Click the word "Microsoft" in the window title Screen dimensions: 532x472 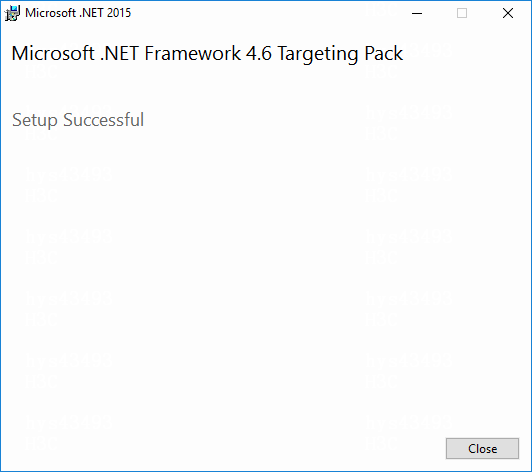(50, 13)
